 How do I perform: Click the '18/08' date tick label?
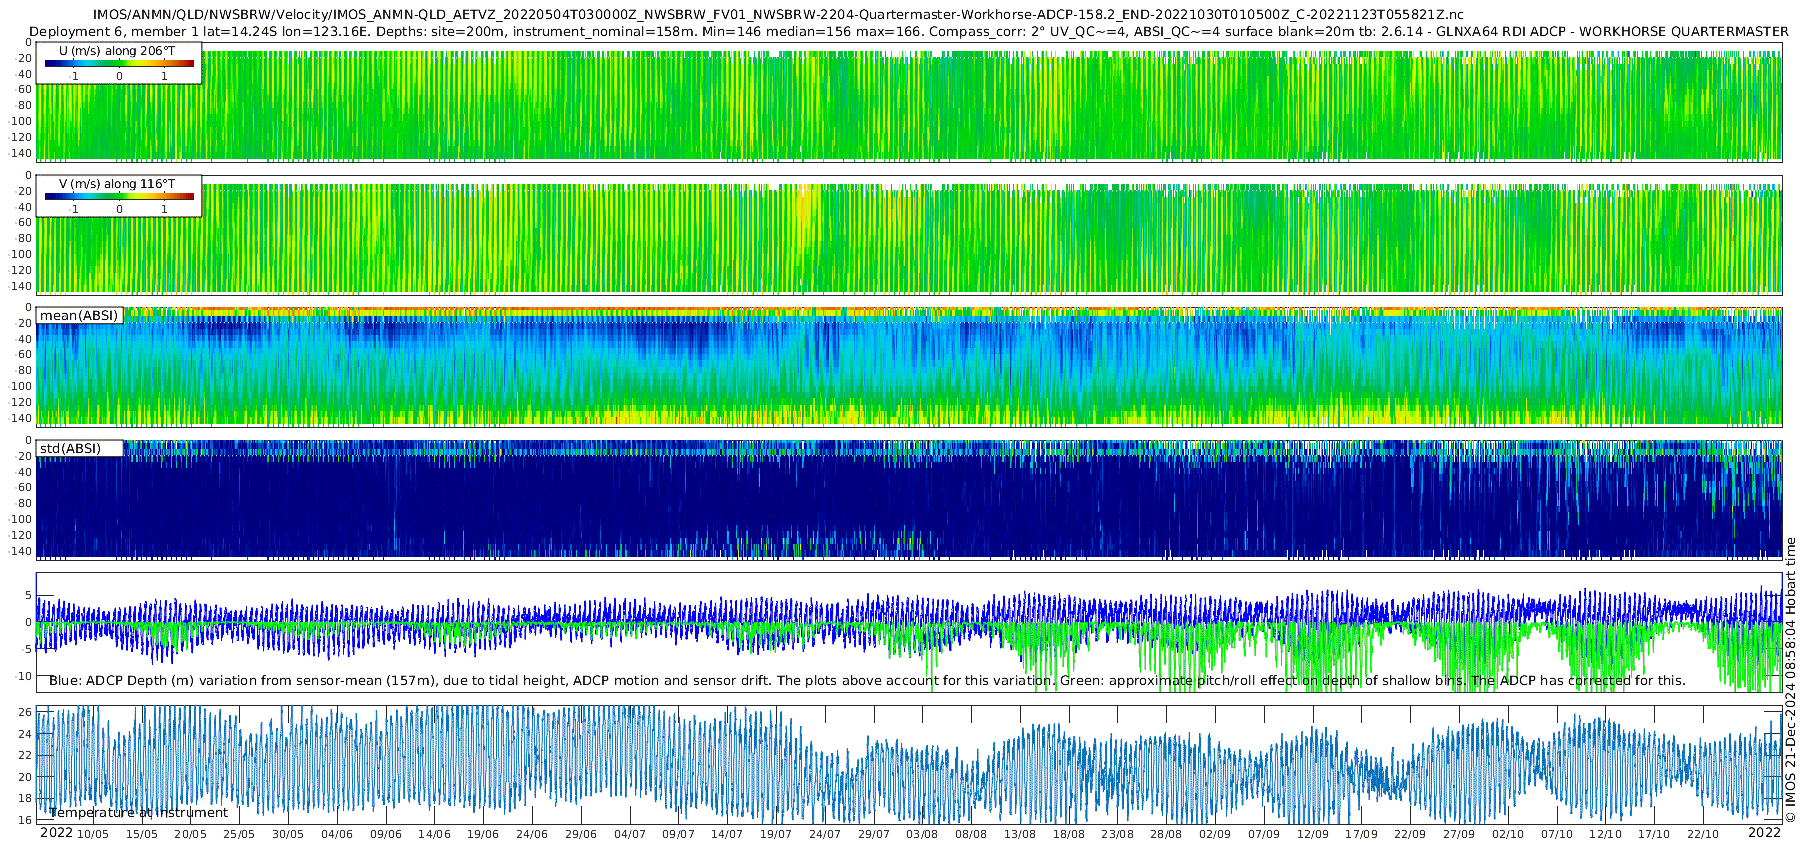1069,834
